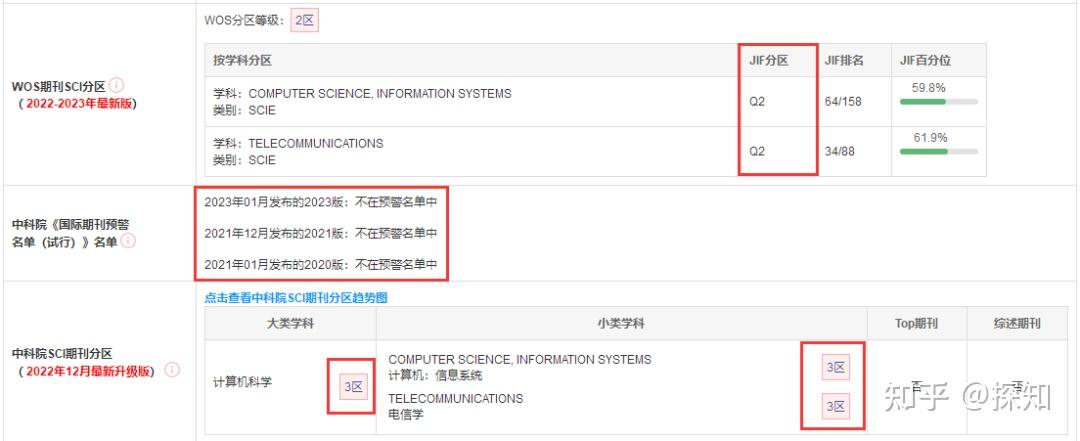Viewport: 1080px width, 441px height.
Task: Click the Q2 cell for TELECOMMUNICATIONS
Action: [757, 151]
